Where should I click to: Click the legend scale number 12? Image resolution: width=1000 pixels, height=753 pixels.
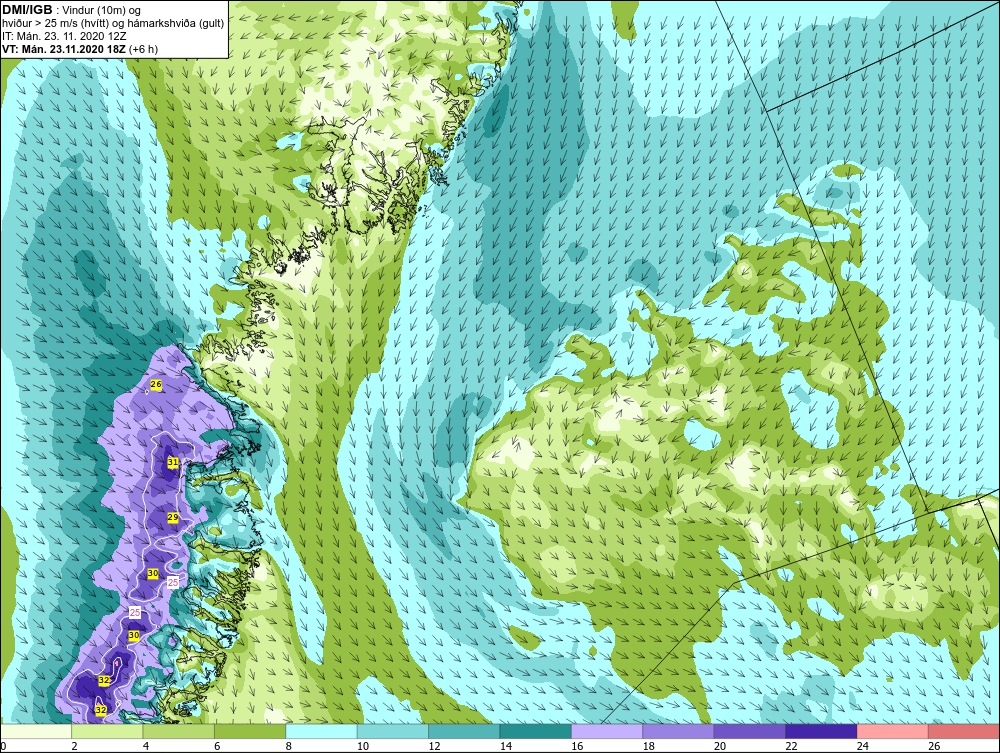click(434, 746)
